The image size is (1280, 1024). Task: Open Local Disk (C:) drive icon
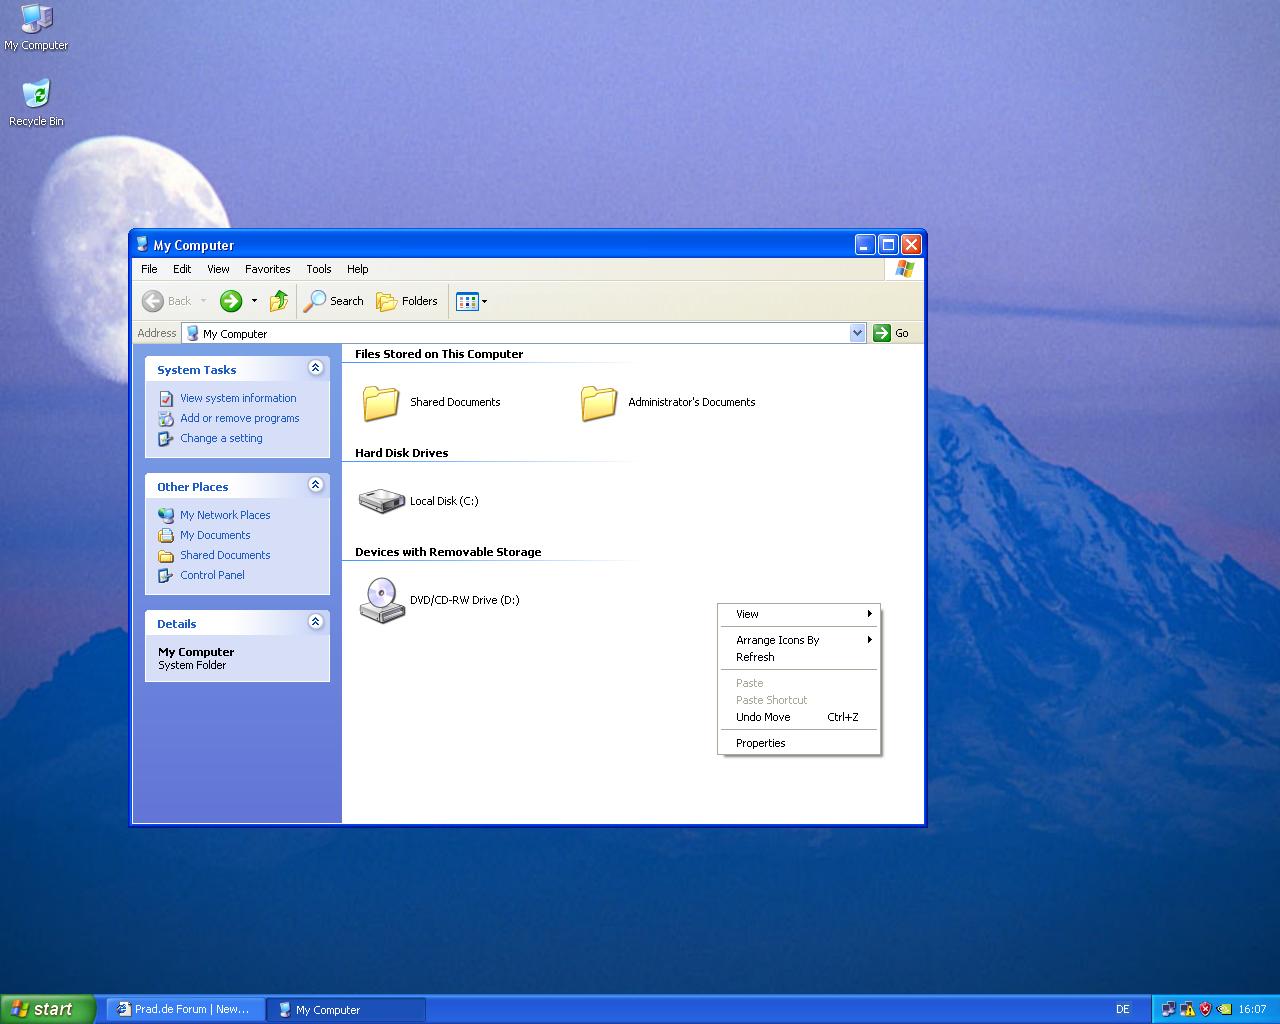(381, 501)
